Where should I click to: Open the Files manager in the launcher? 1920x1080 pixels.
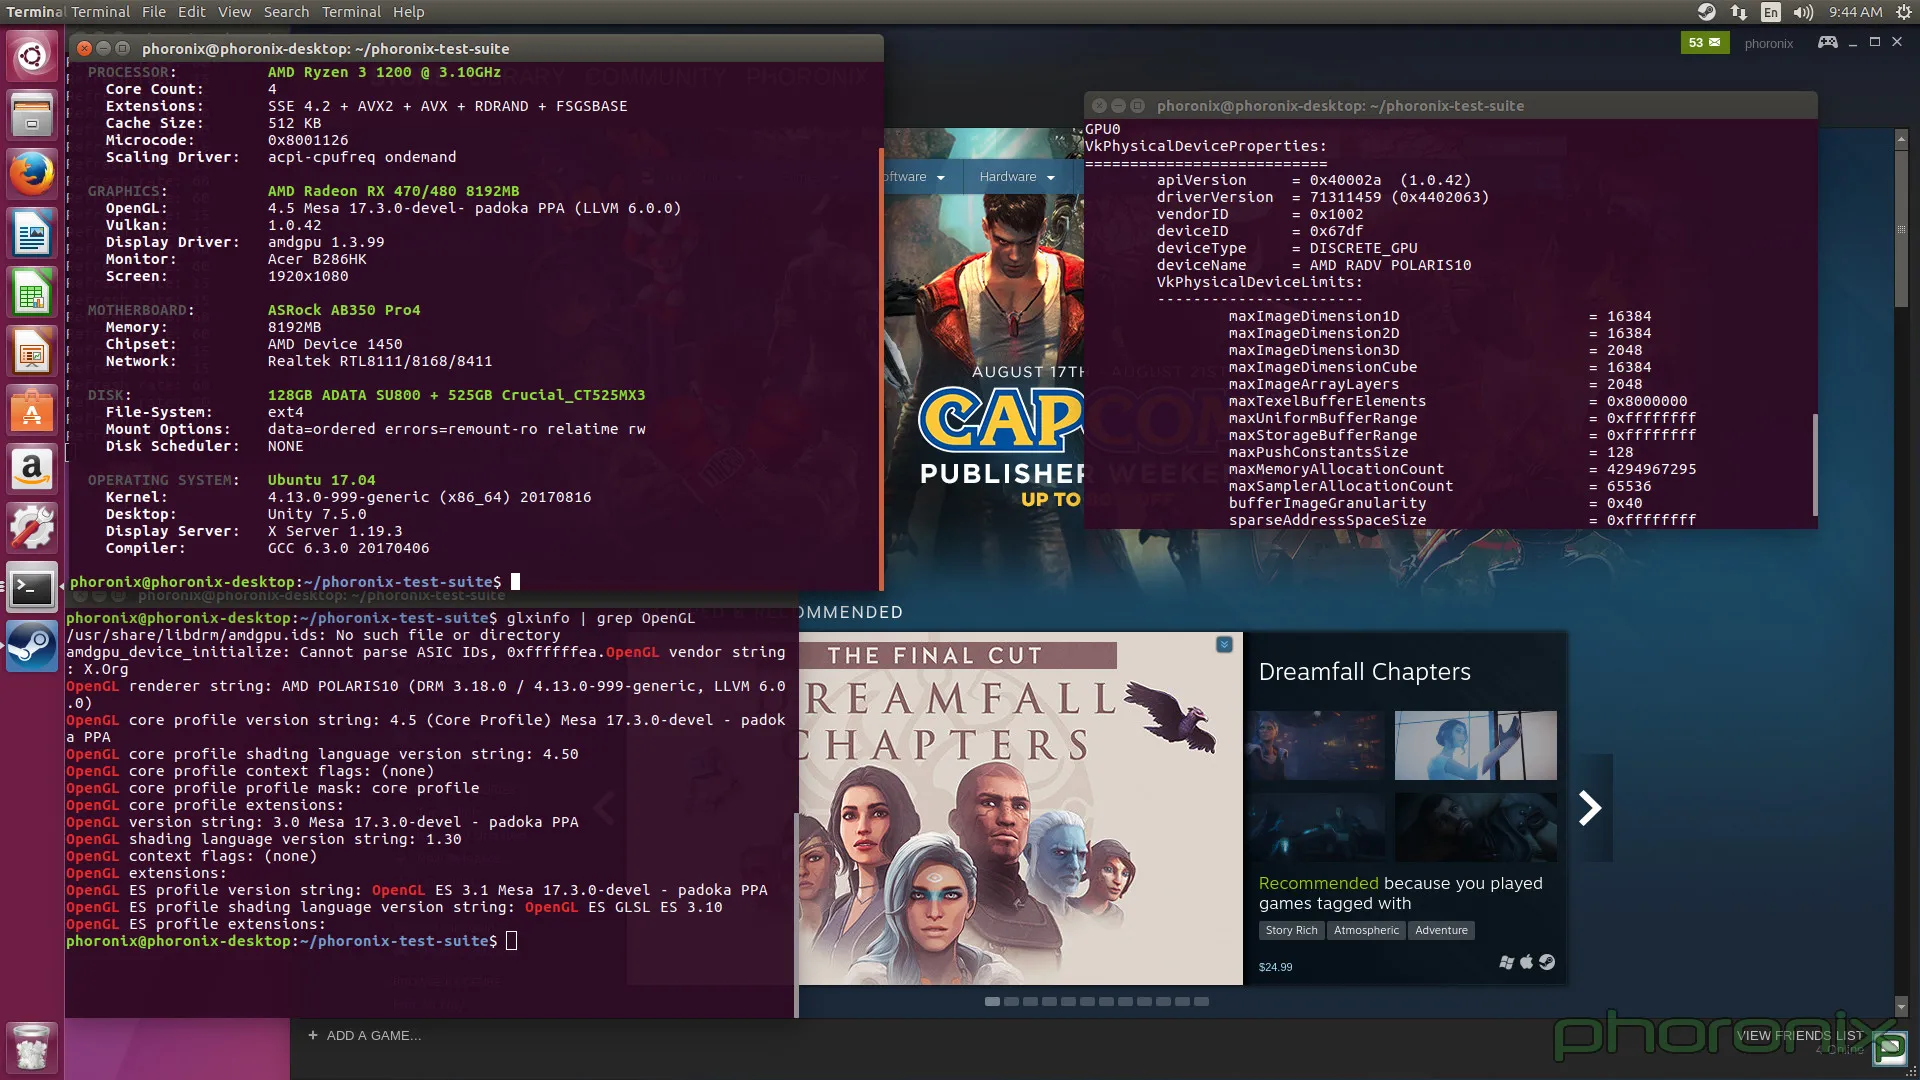(x=32, y=116)
